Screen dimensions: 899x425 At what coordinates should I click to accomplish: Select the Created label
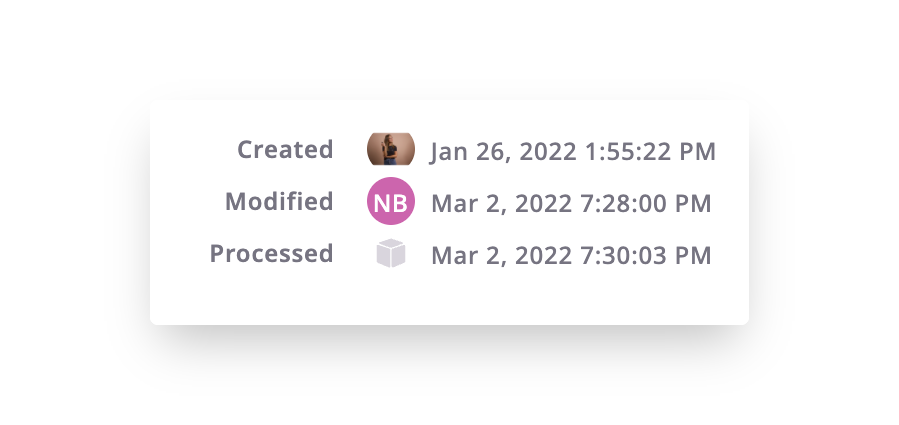285,150
